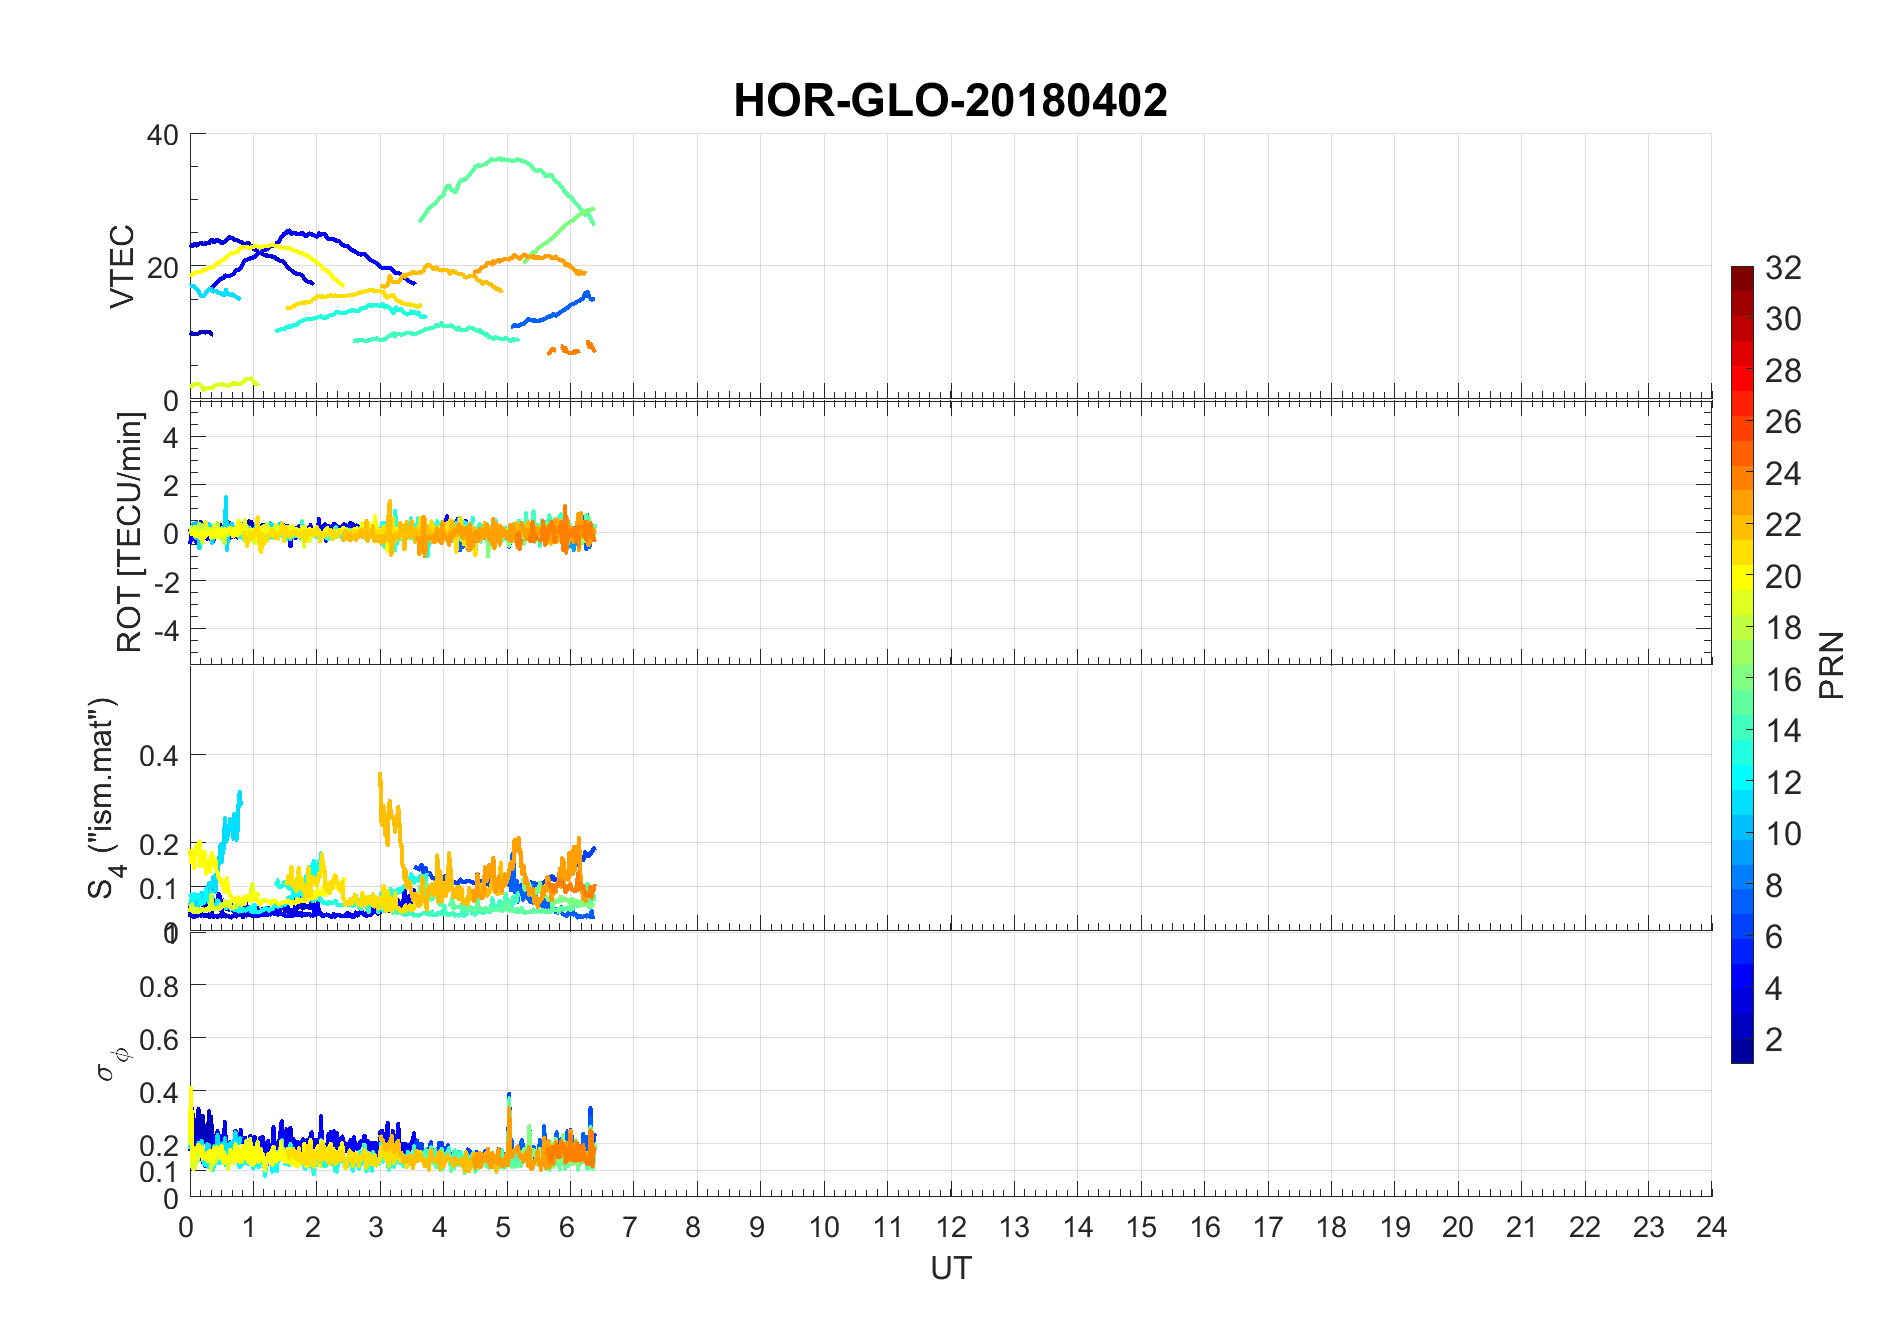Click sigma phi tick label 0.8

158,987
